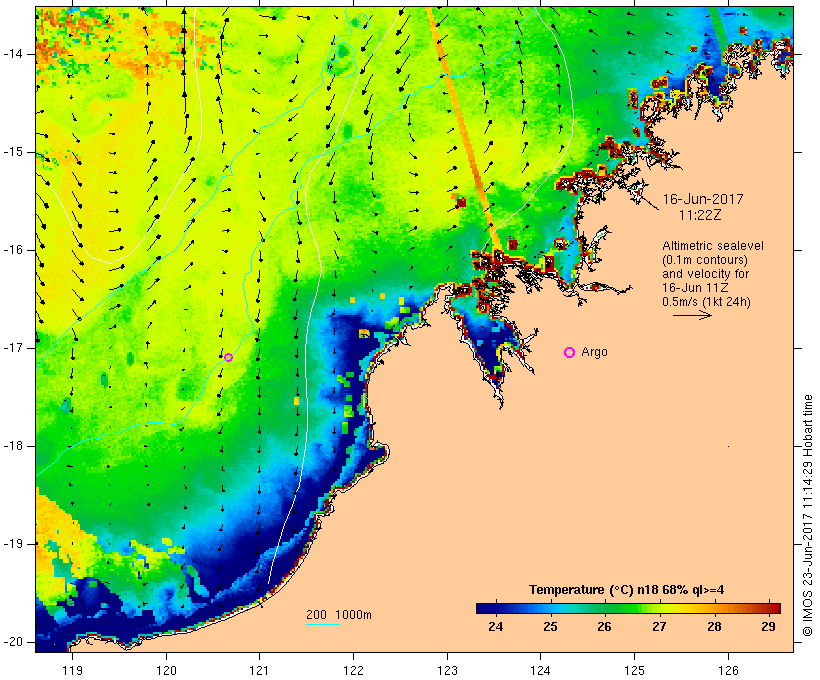The width and height of the screenshot is (820, 680).
Task: Click the longitude axis label 121
Action: point(259,670)
